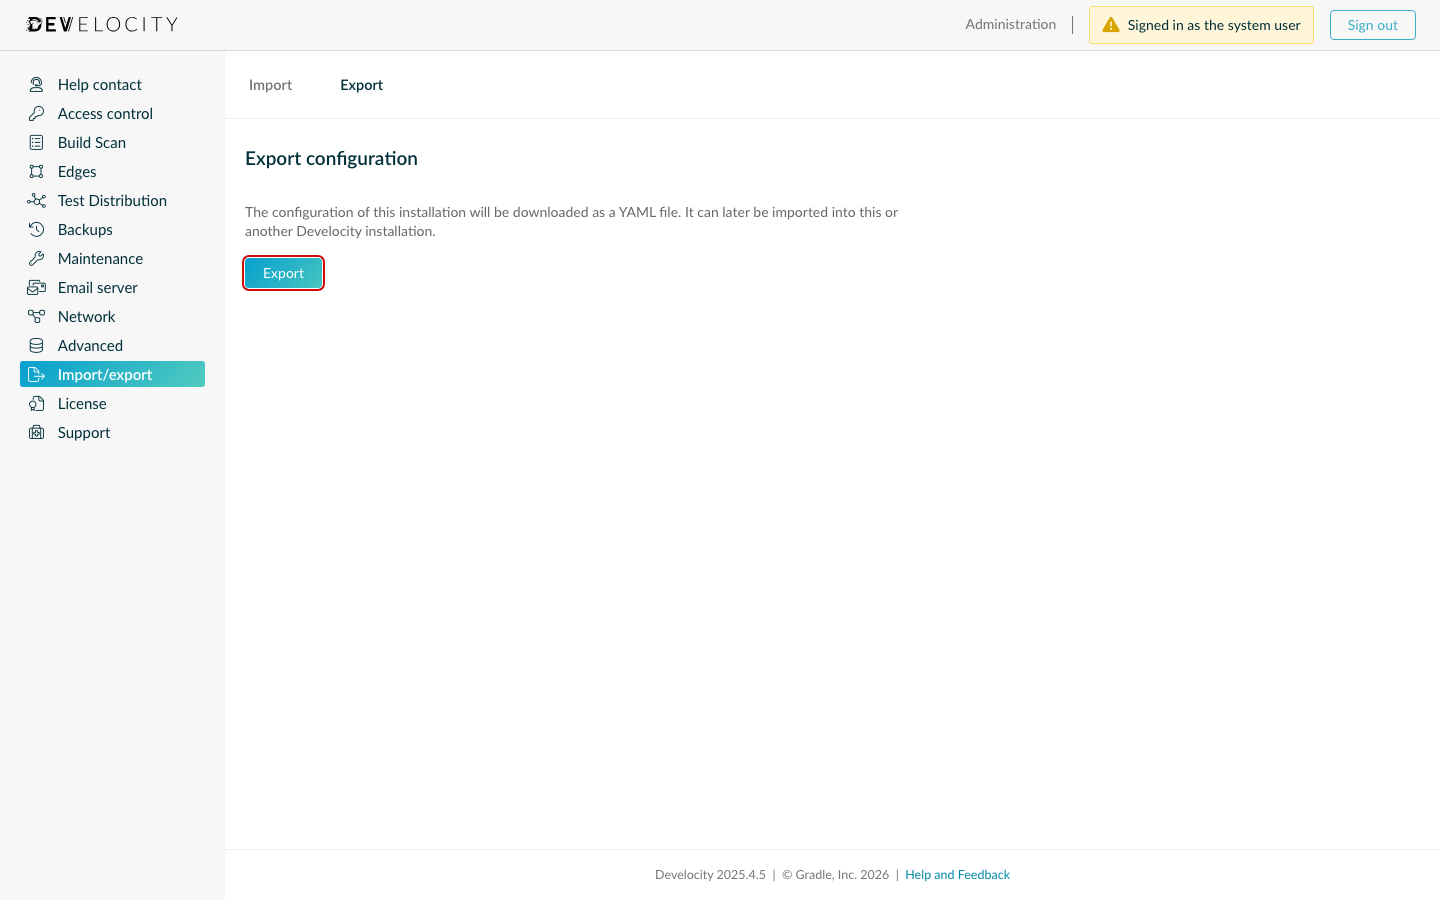Open Email server settings icon
This screenshot has height=900, width=1440.
[x=37, y=287]
